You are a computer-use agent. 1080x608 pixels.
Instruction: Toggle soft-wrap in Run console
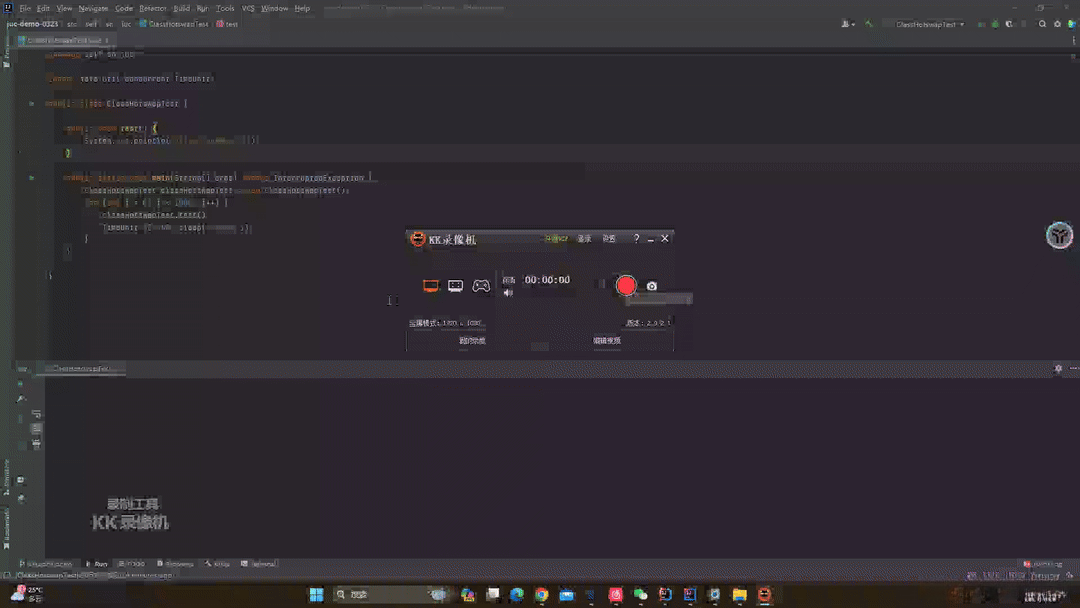click(x=37, y=414)
